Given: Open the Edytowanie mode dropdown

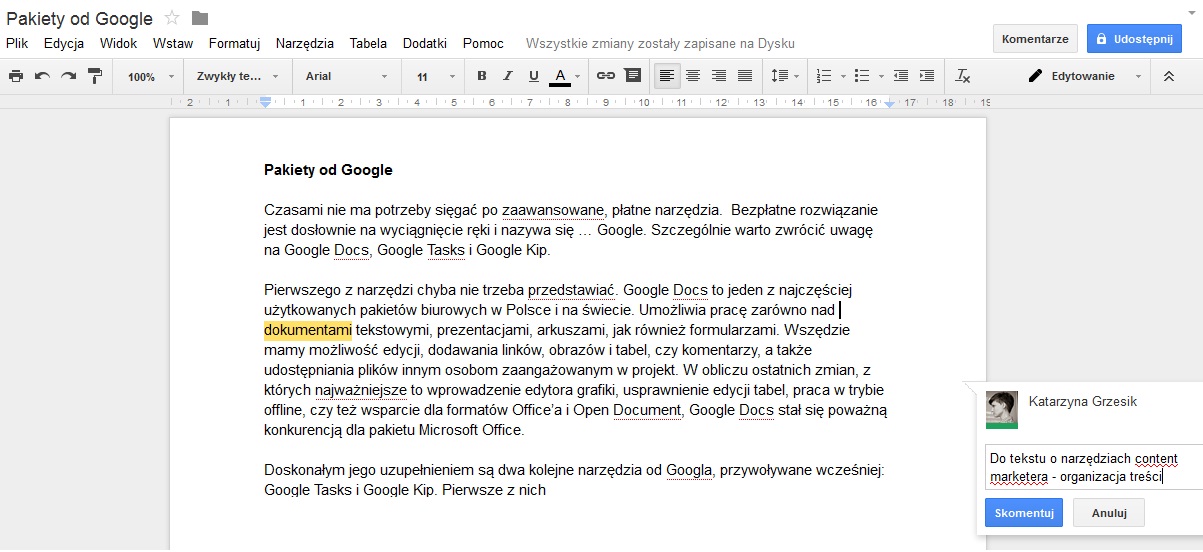Looking at the screenshot, I should tap(1085, 76).
